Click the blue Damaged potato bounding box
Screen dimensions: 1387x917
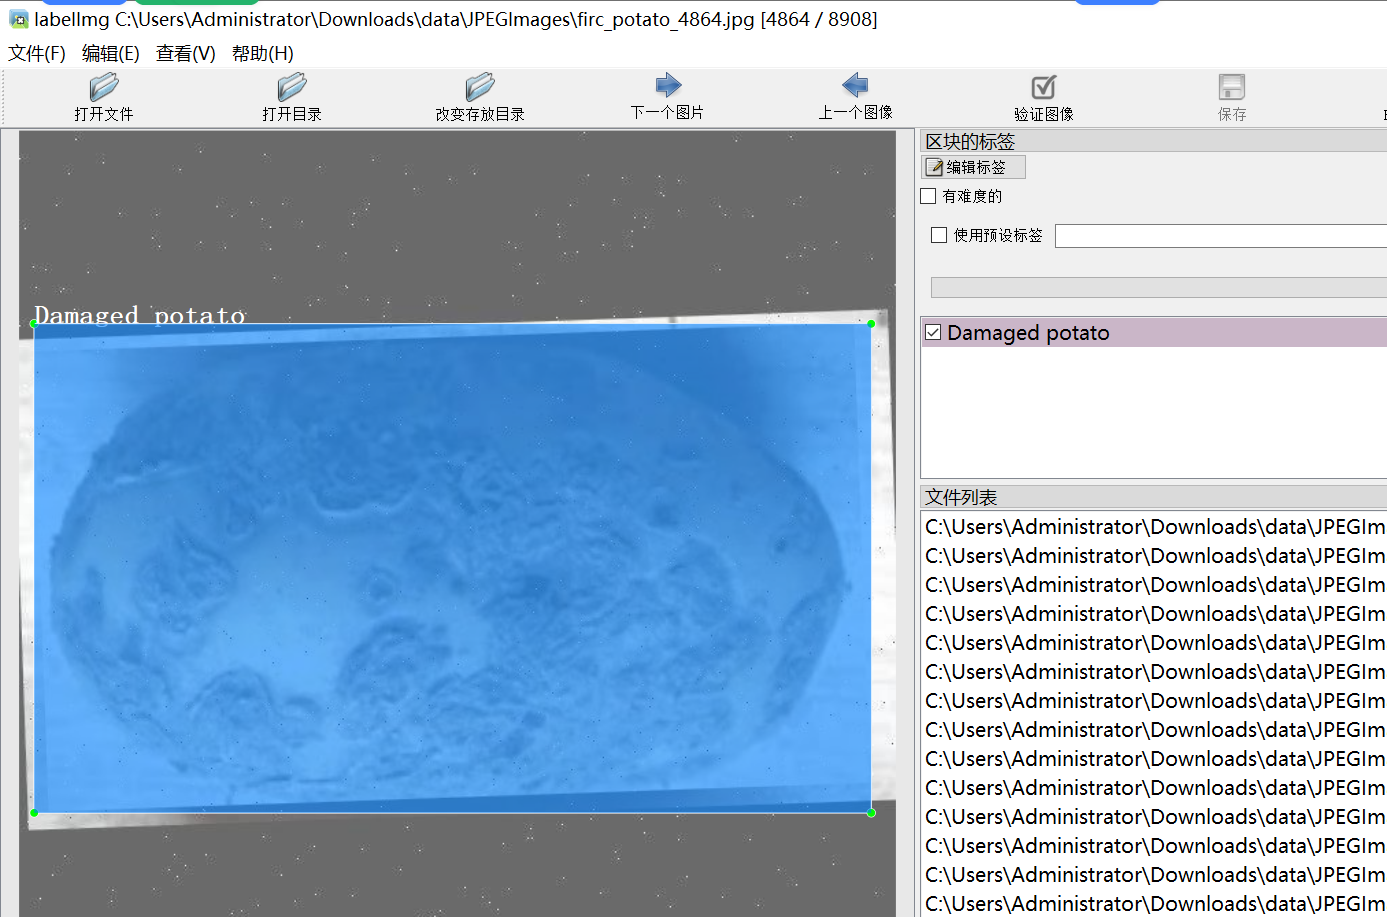click(453, 568)
